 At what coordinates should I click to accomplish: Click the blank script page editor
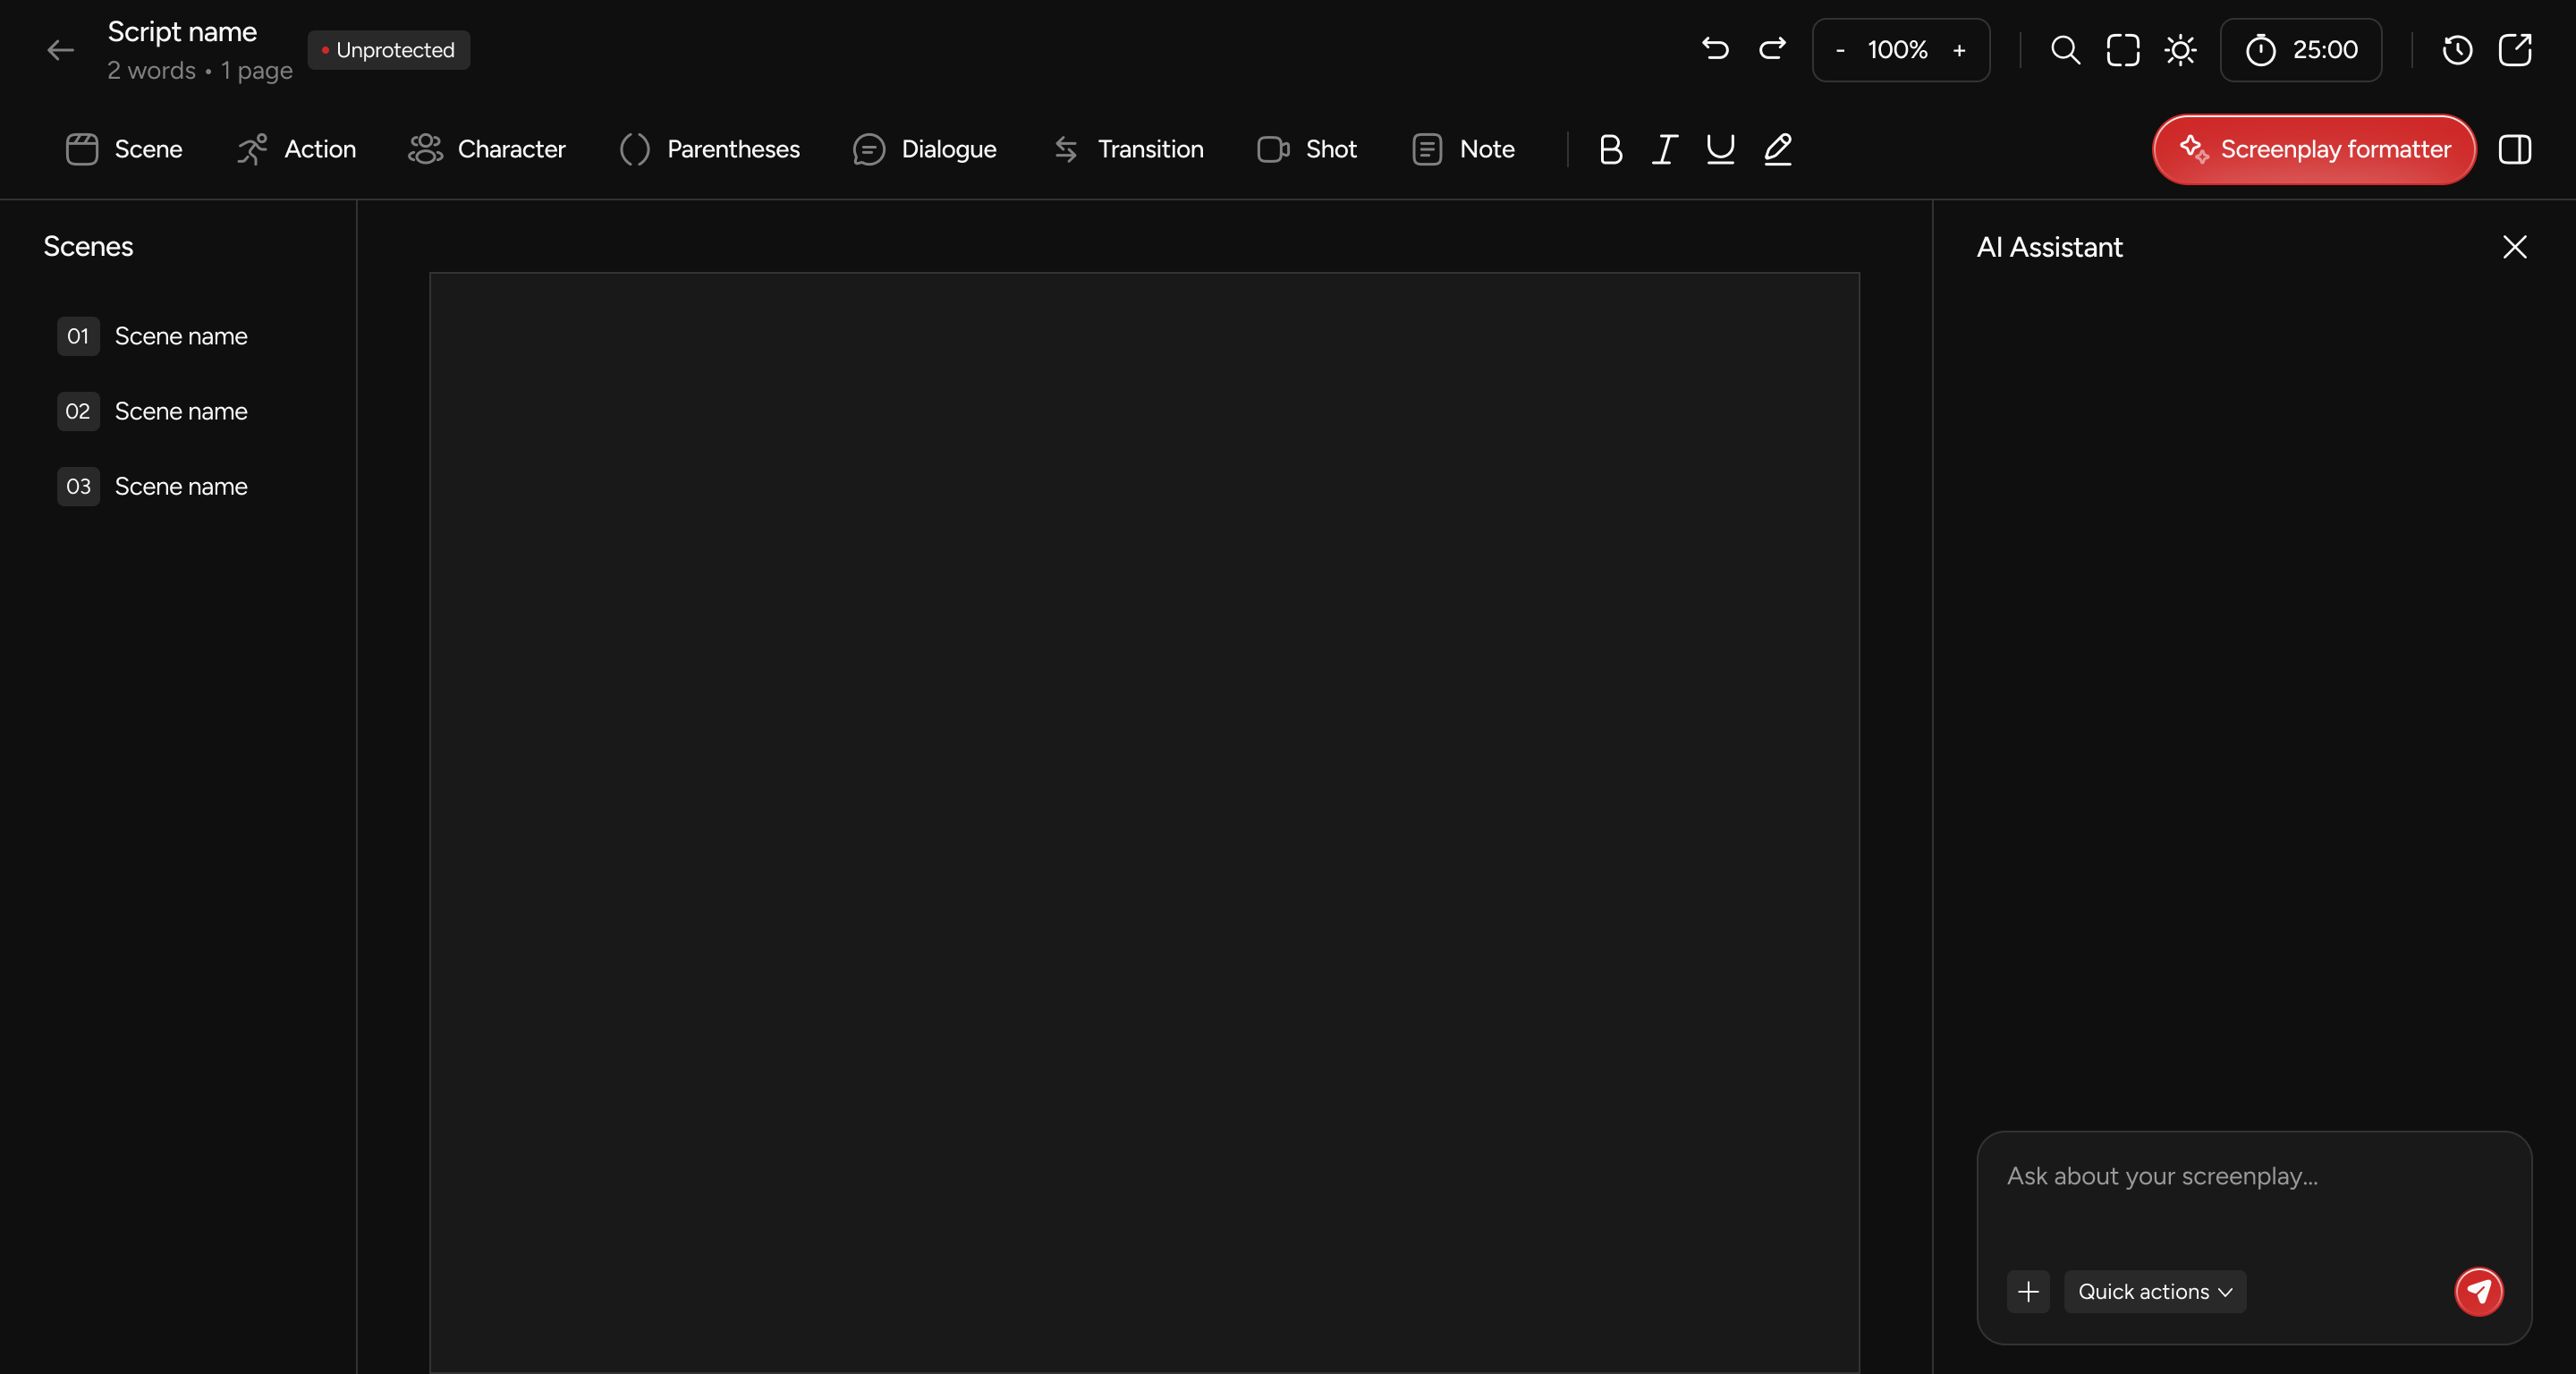tap(1144, 822)
